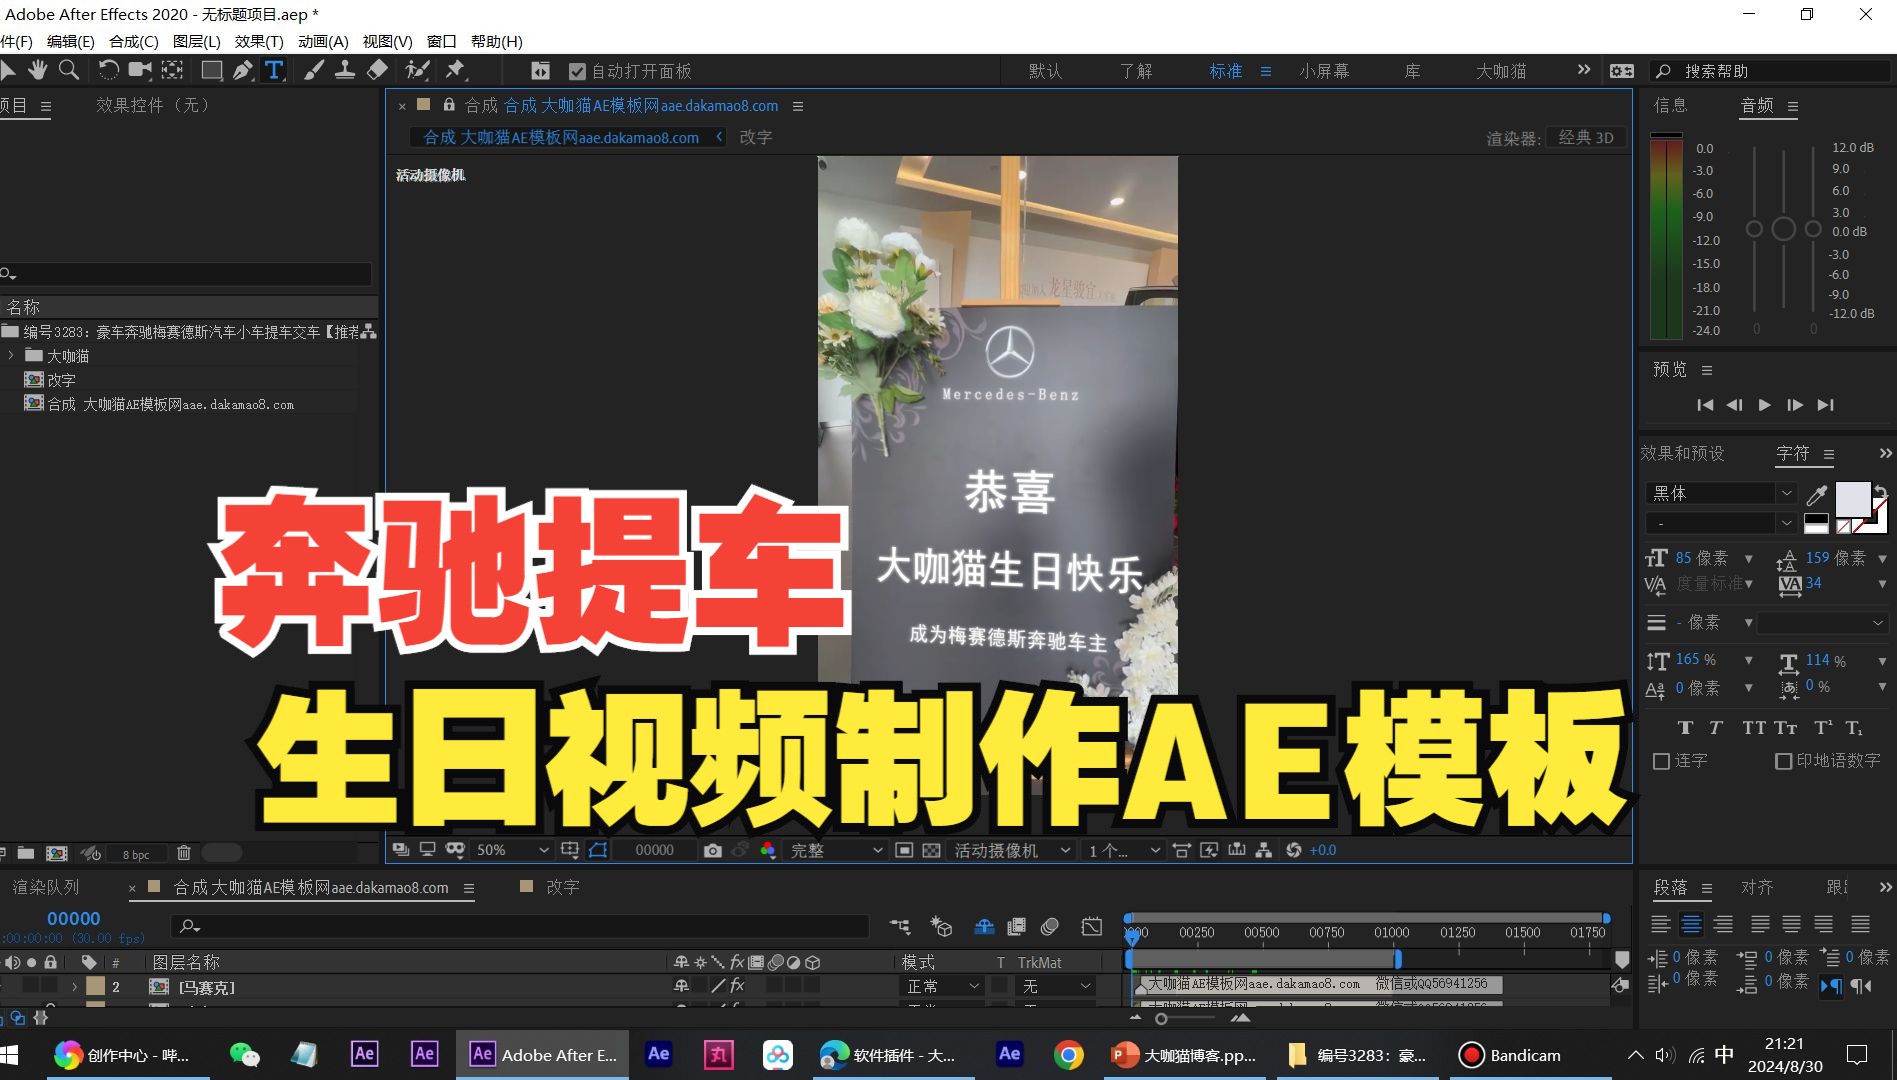This screenshot has height=1080, width=1897.
Task: Open the 黑体 font family dropdown
Action: click(x=1721, y=493)
